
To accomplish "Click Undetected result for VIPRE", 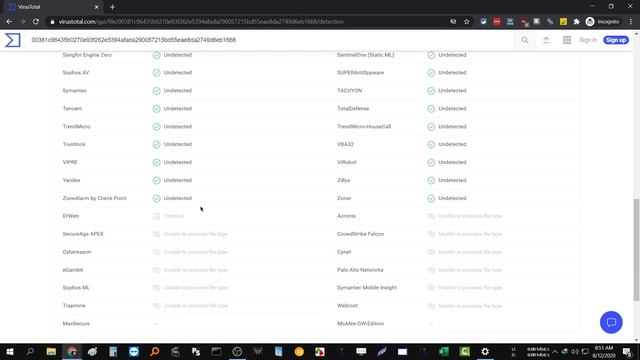I will [x=178, y=162].
